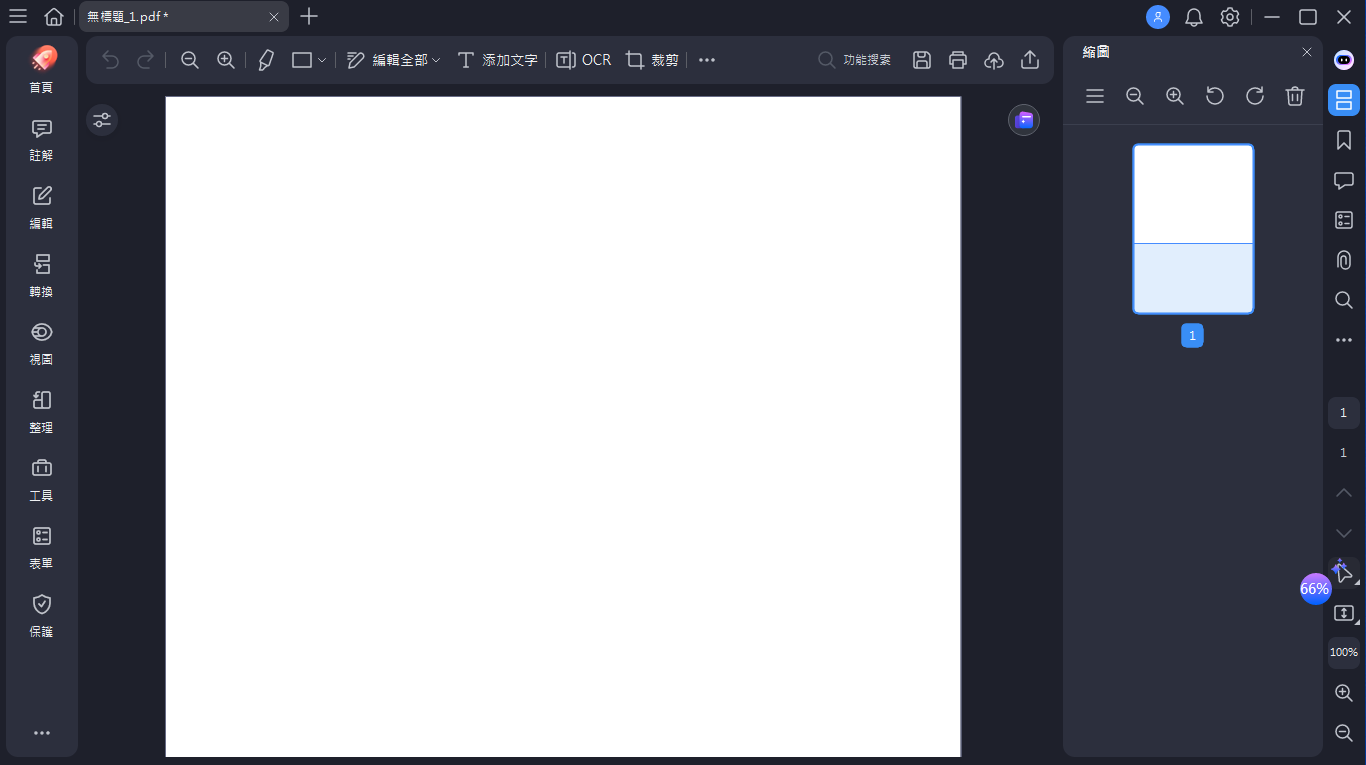Image resolution: width=1366 pixels, height=765 pixels.
Task: Open the user account avatar
Action: [1158, 17]
